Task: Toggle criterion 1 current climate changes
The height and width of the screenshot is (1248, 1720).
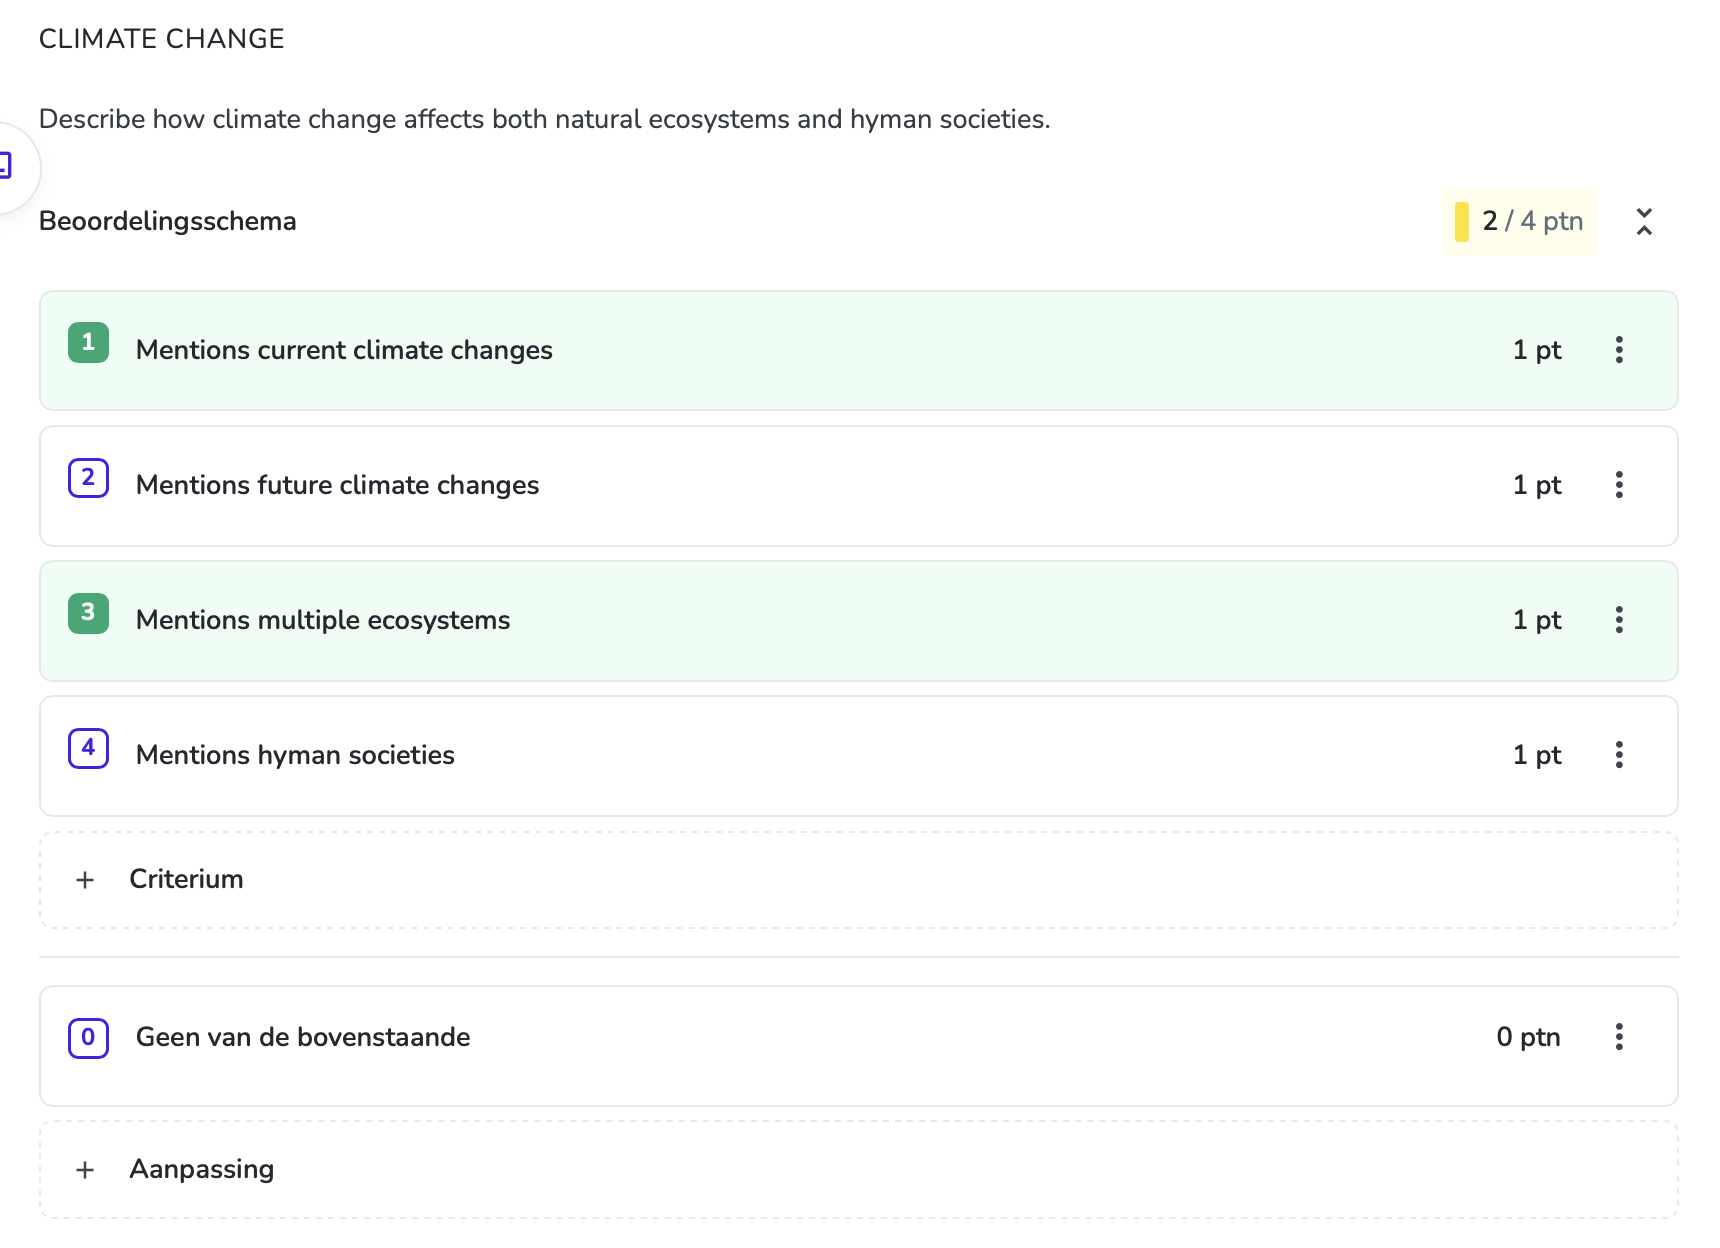Action: coord(88,342)
